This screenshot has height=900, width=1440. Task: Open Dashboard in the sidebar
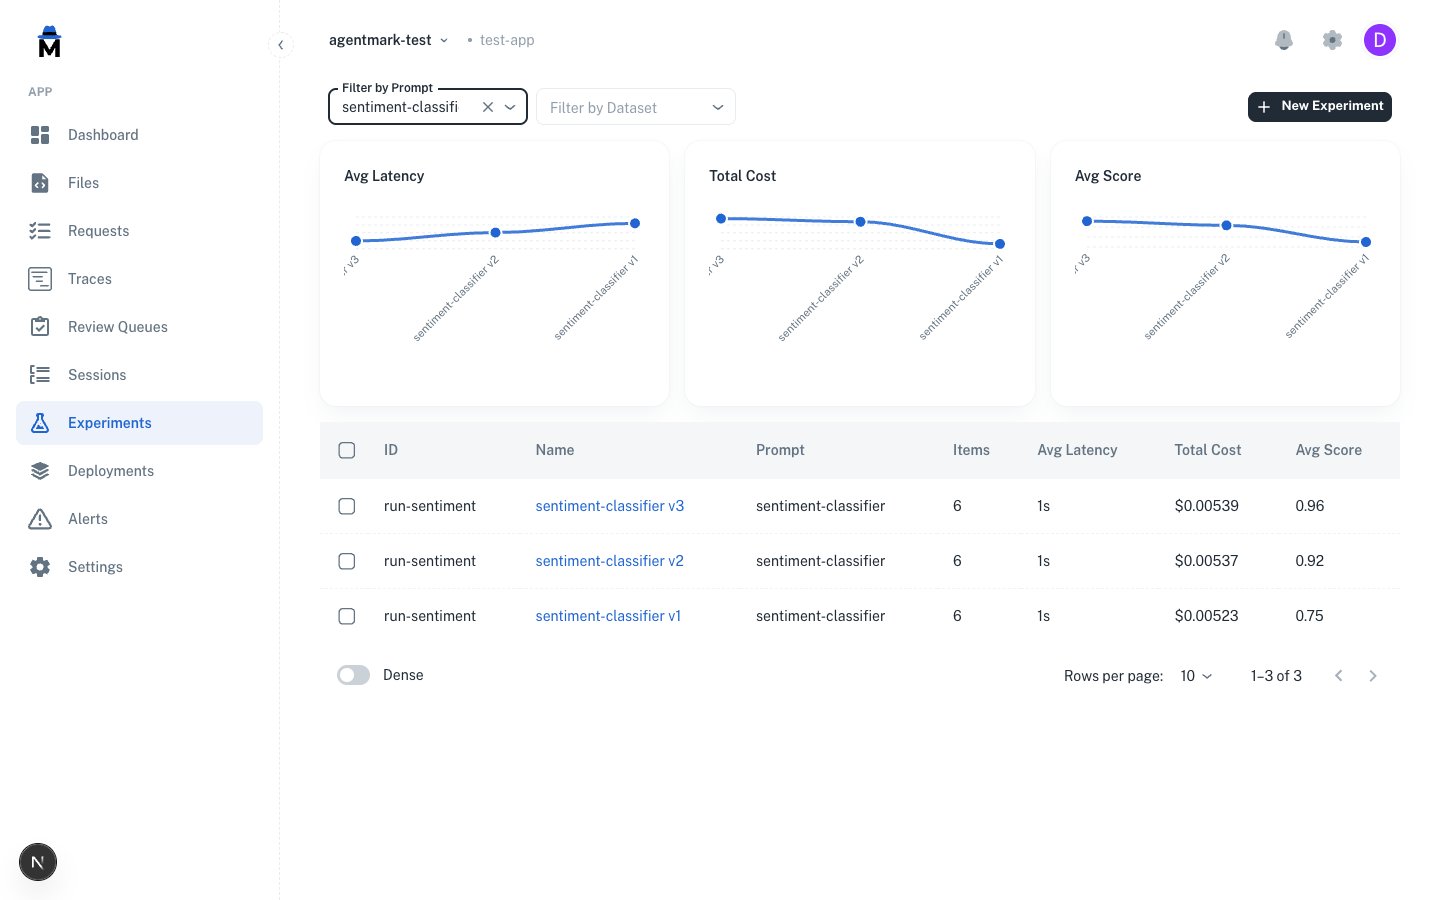coord(139,135)
